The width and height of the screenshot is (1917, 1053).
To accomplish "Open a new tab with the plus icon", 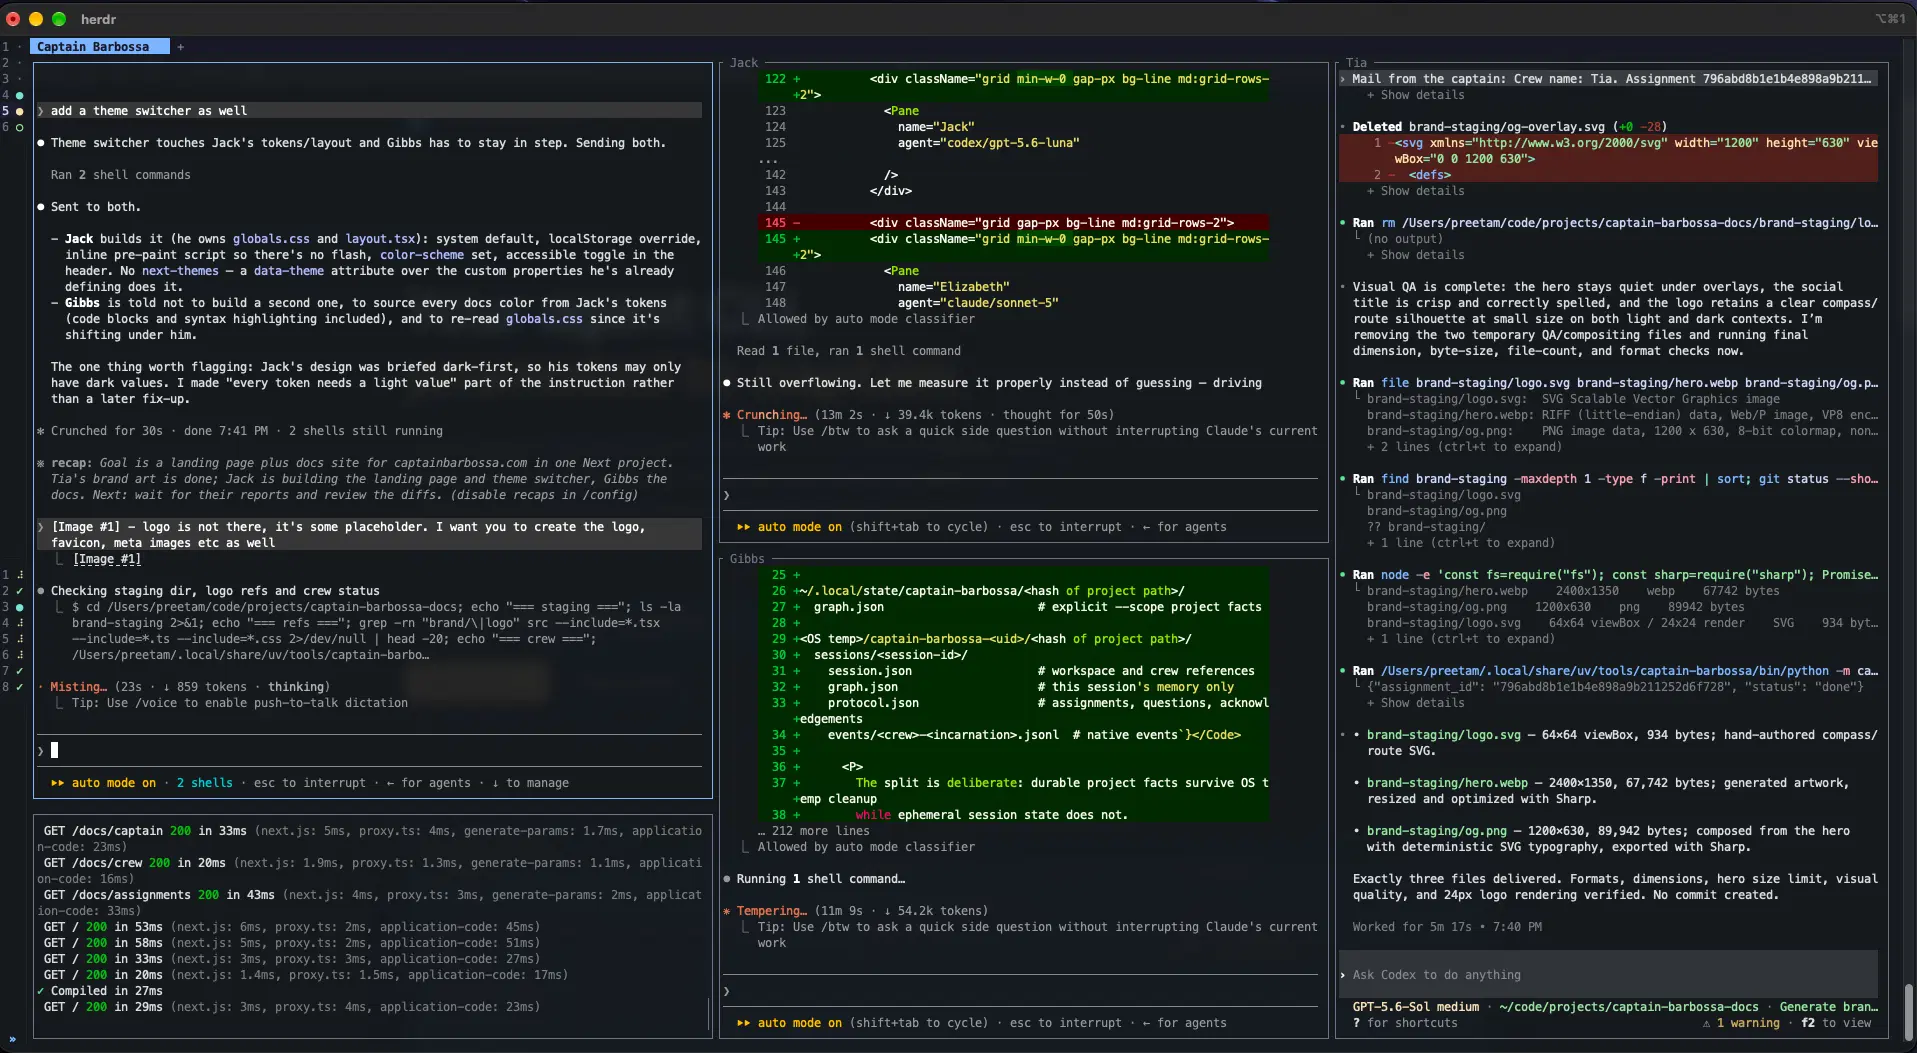I will (181, 47).
